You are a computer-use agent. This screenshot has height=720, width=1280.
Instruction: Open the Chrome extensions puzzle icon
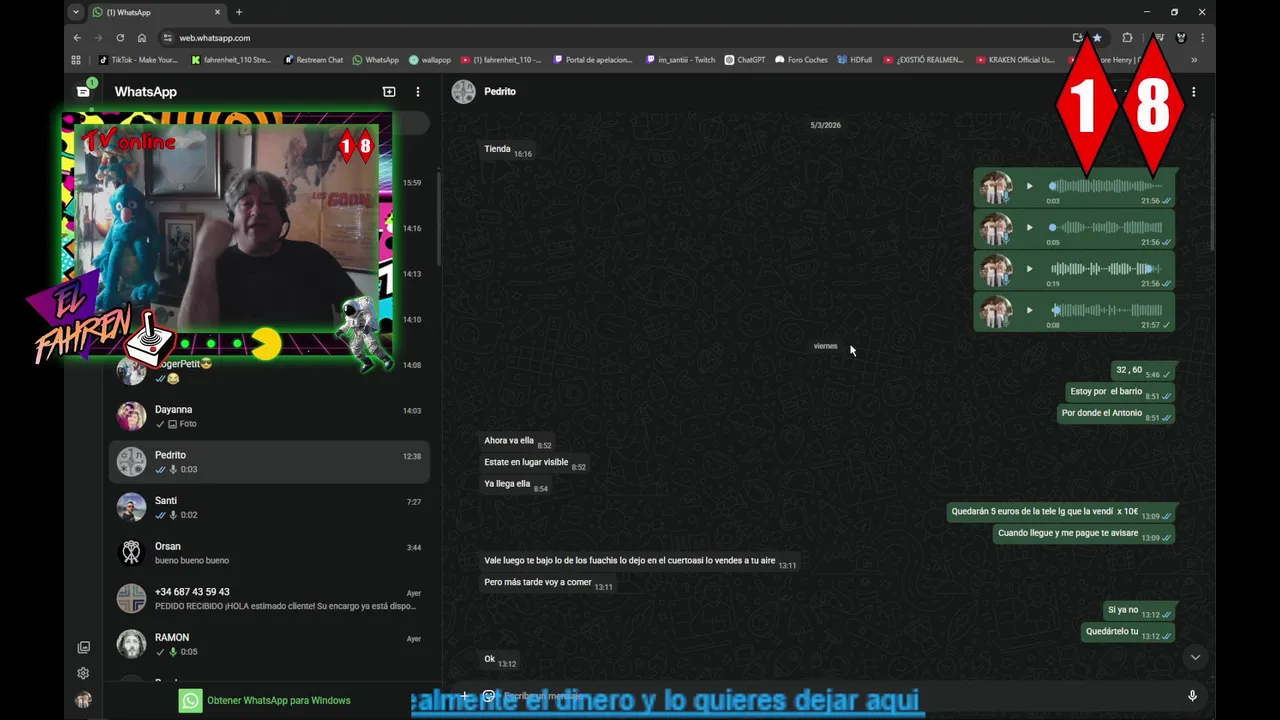pos(1127,38)
